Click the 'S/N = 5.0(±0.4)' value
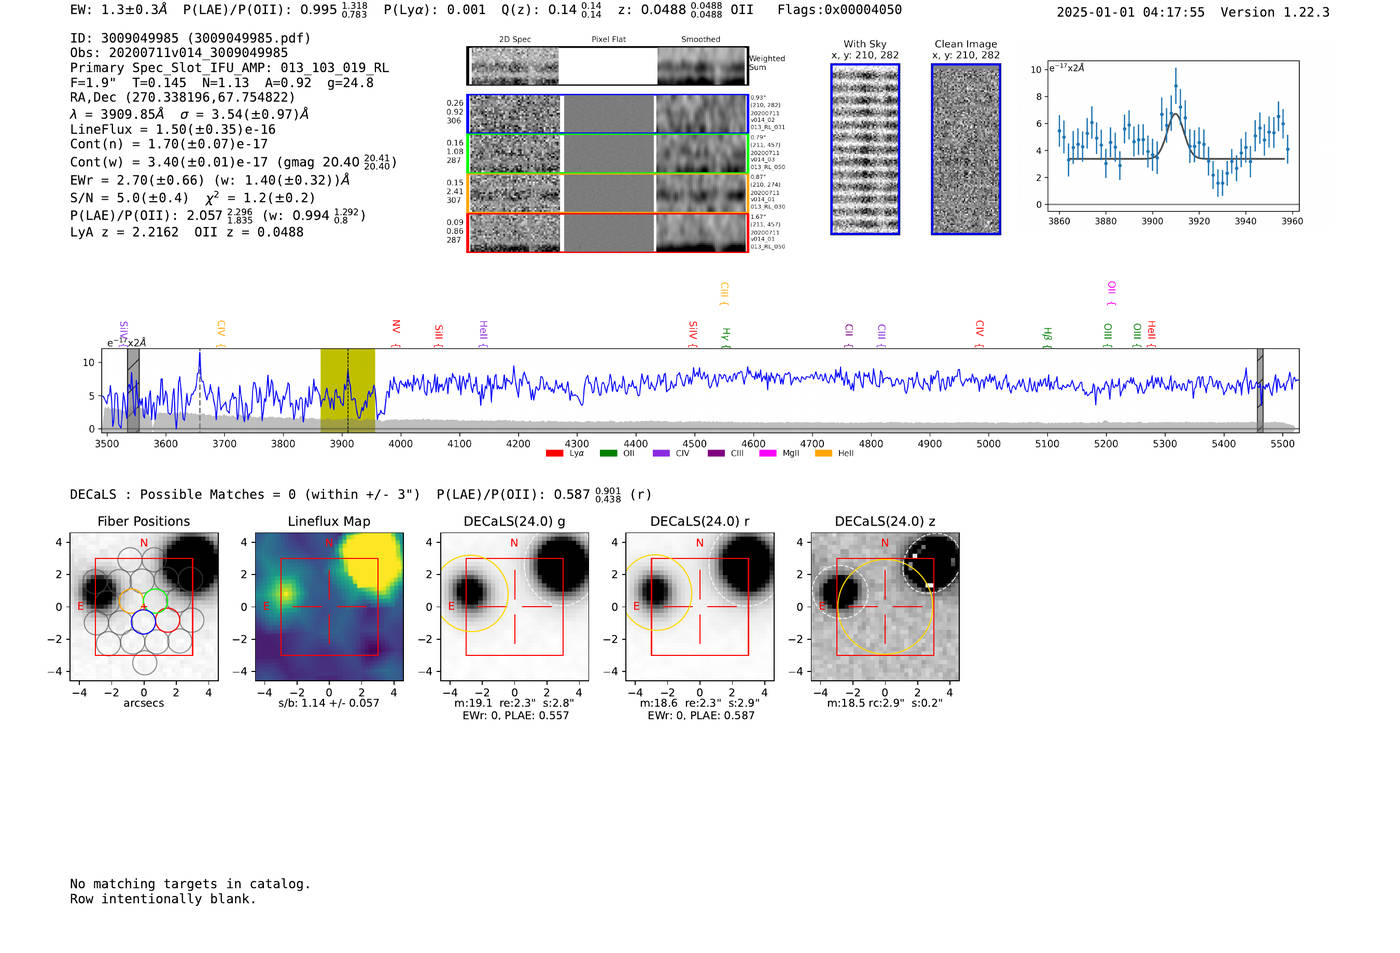 (x=129, y=198)
